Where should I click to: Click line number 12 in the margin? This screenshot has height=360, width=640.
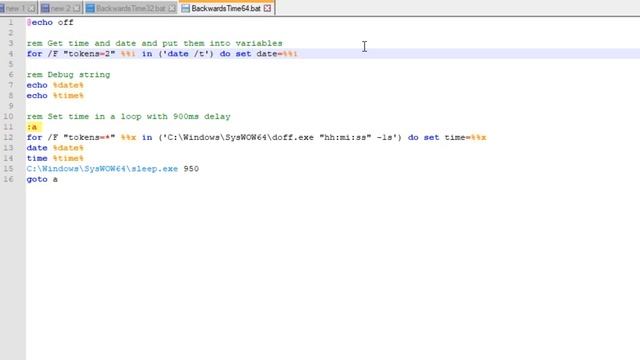(x=9, y=138)
